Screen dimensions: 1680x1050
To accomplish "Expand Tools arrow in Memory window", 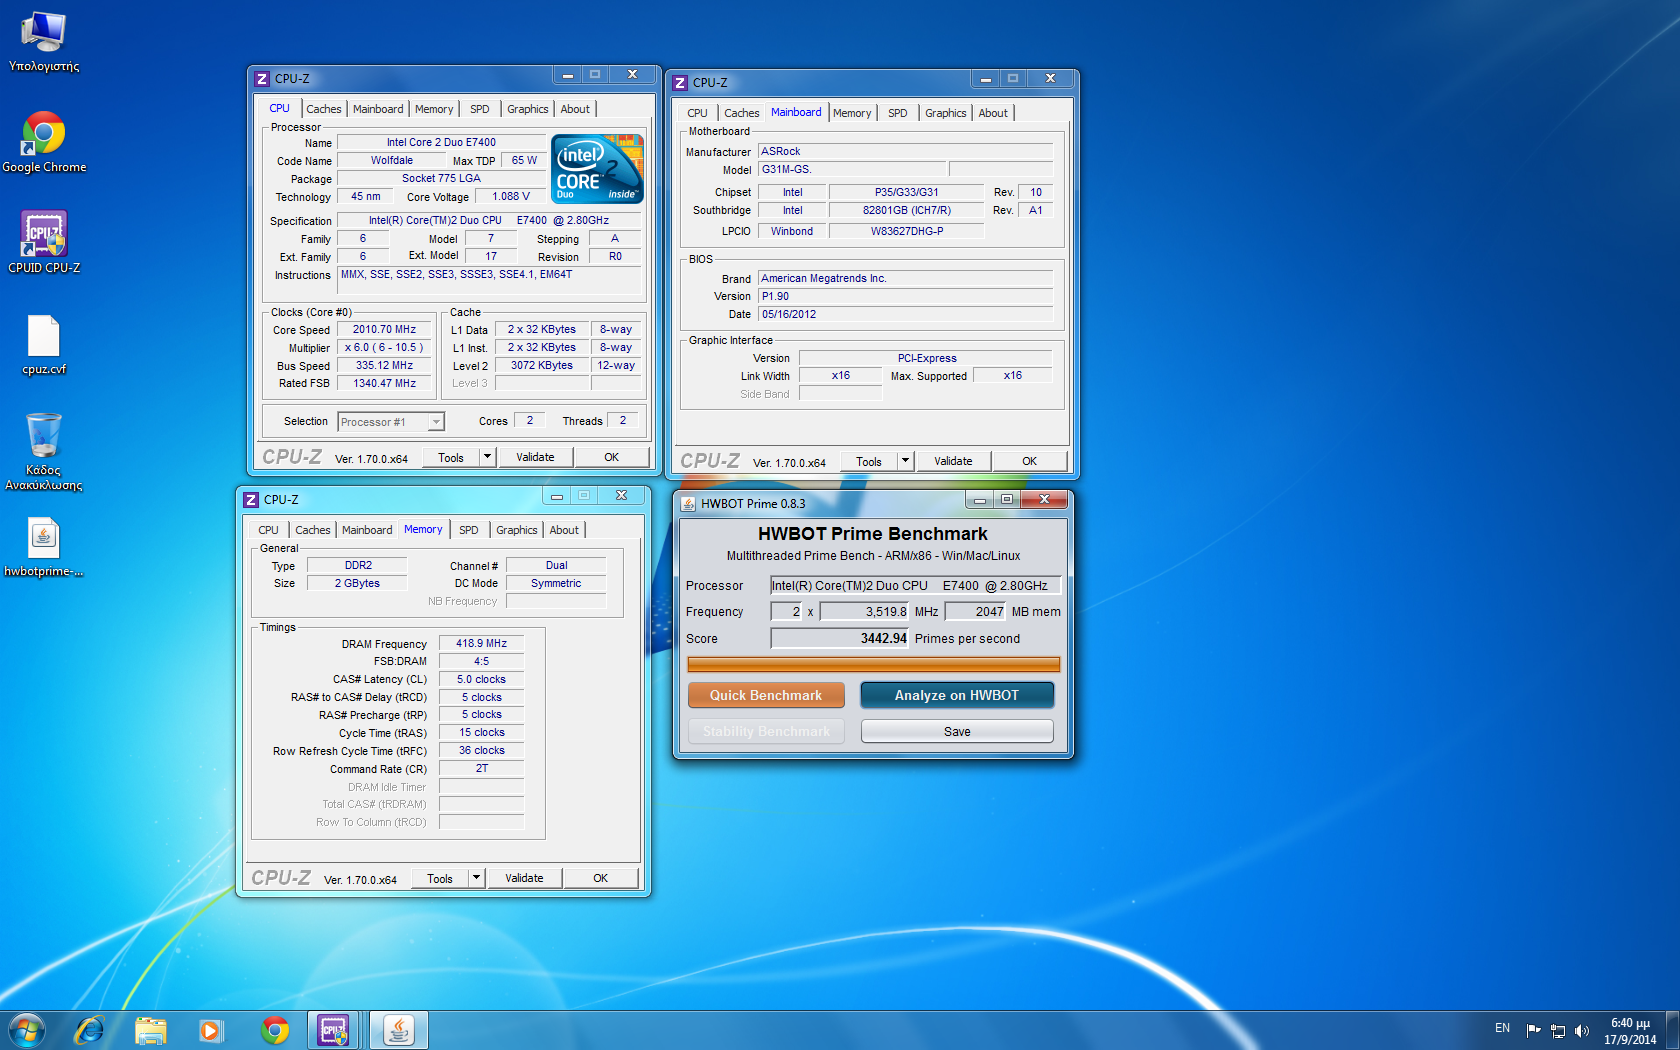I will [476, 878].
